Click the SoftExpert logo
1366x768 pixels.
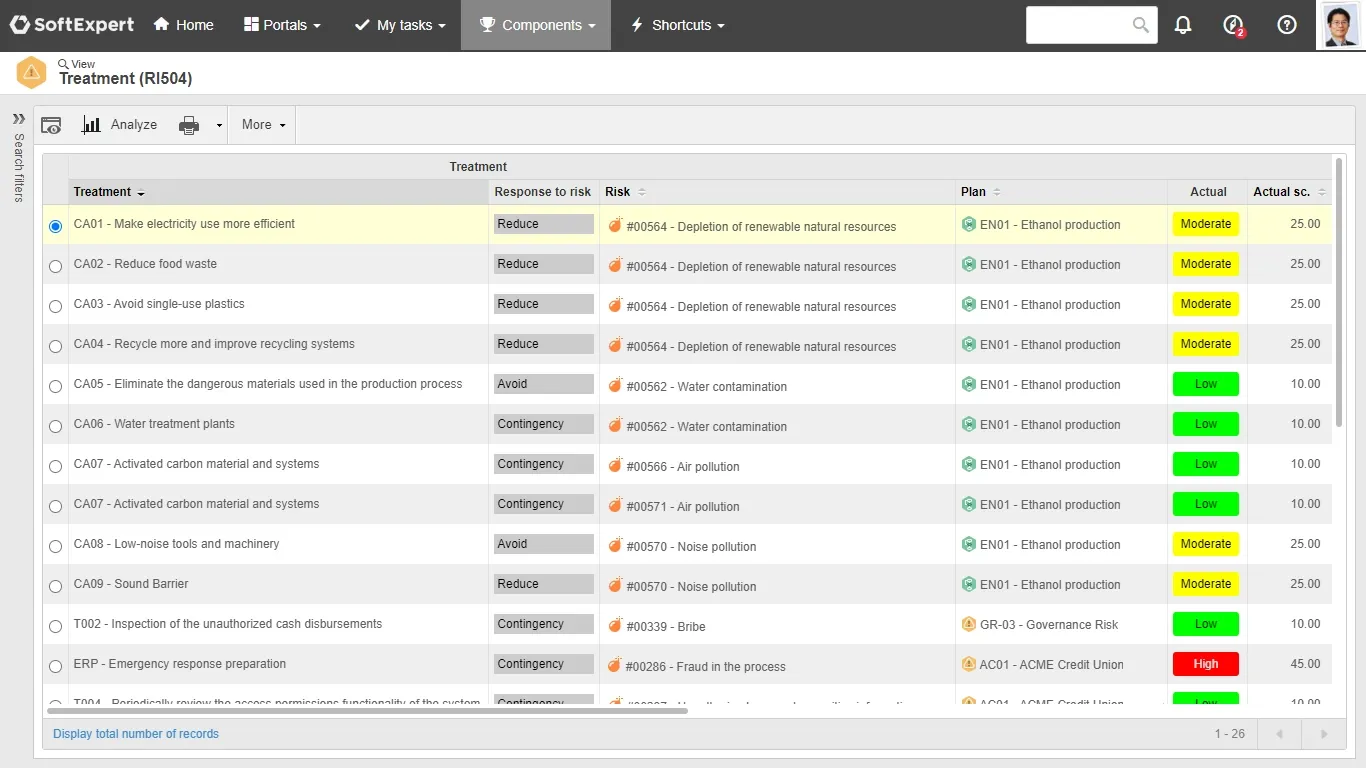pyautogui.click(x=71, y=25)
